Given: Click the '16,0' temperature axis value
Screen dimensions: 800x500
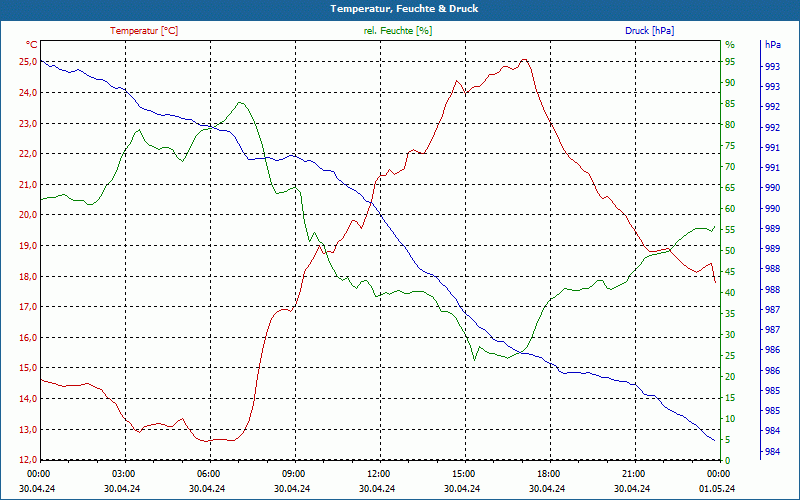Looking at the screenshot, I should pyautogui.click(x=29, y=337).
